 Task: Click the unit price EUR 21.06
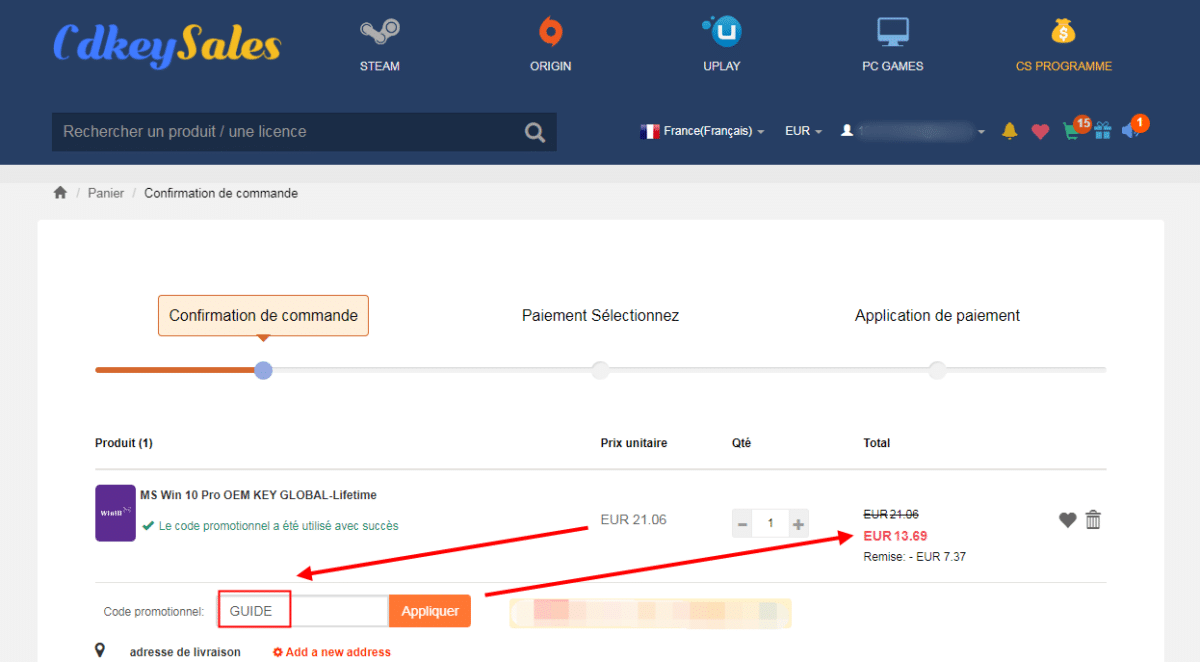633,520
